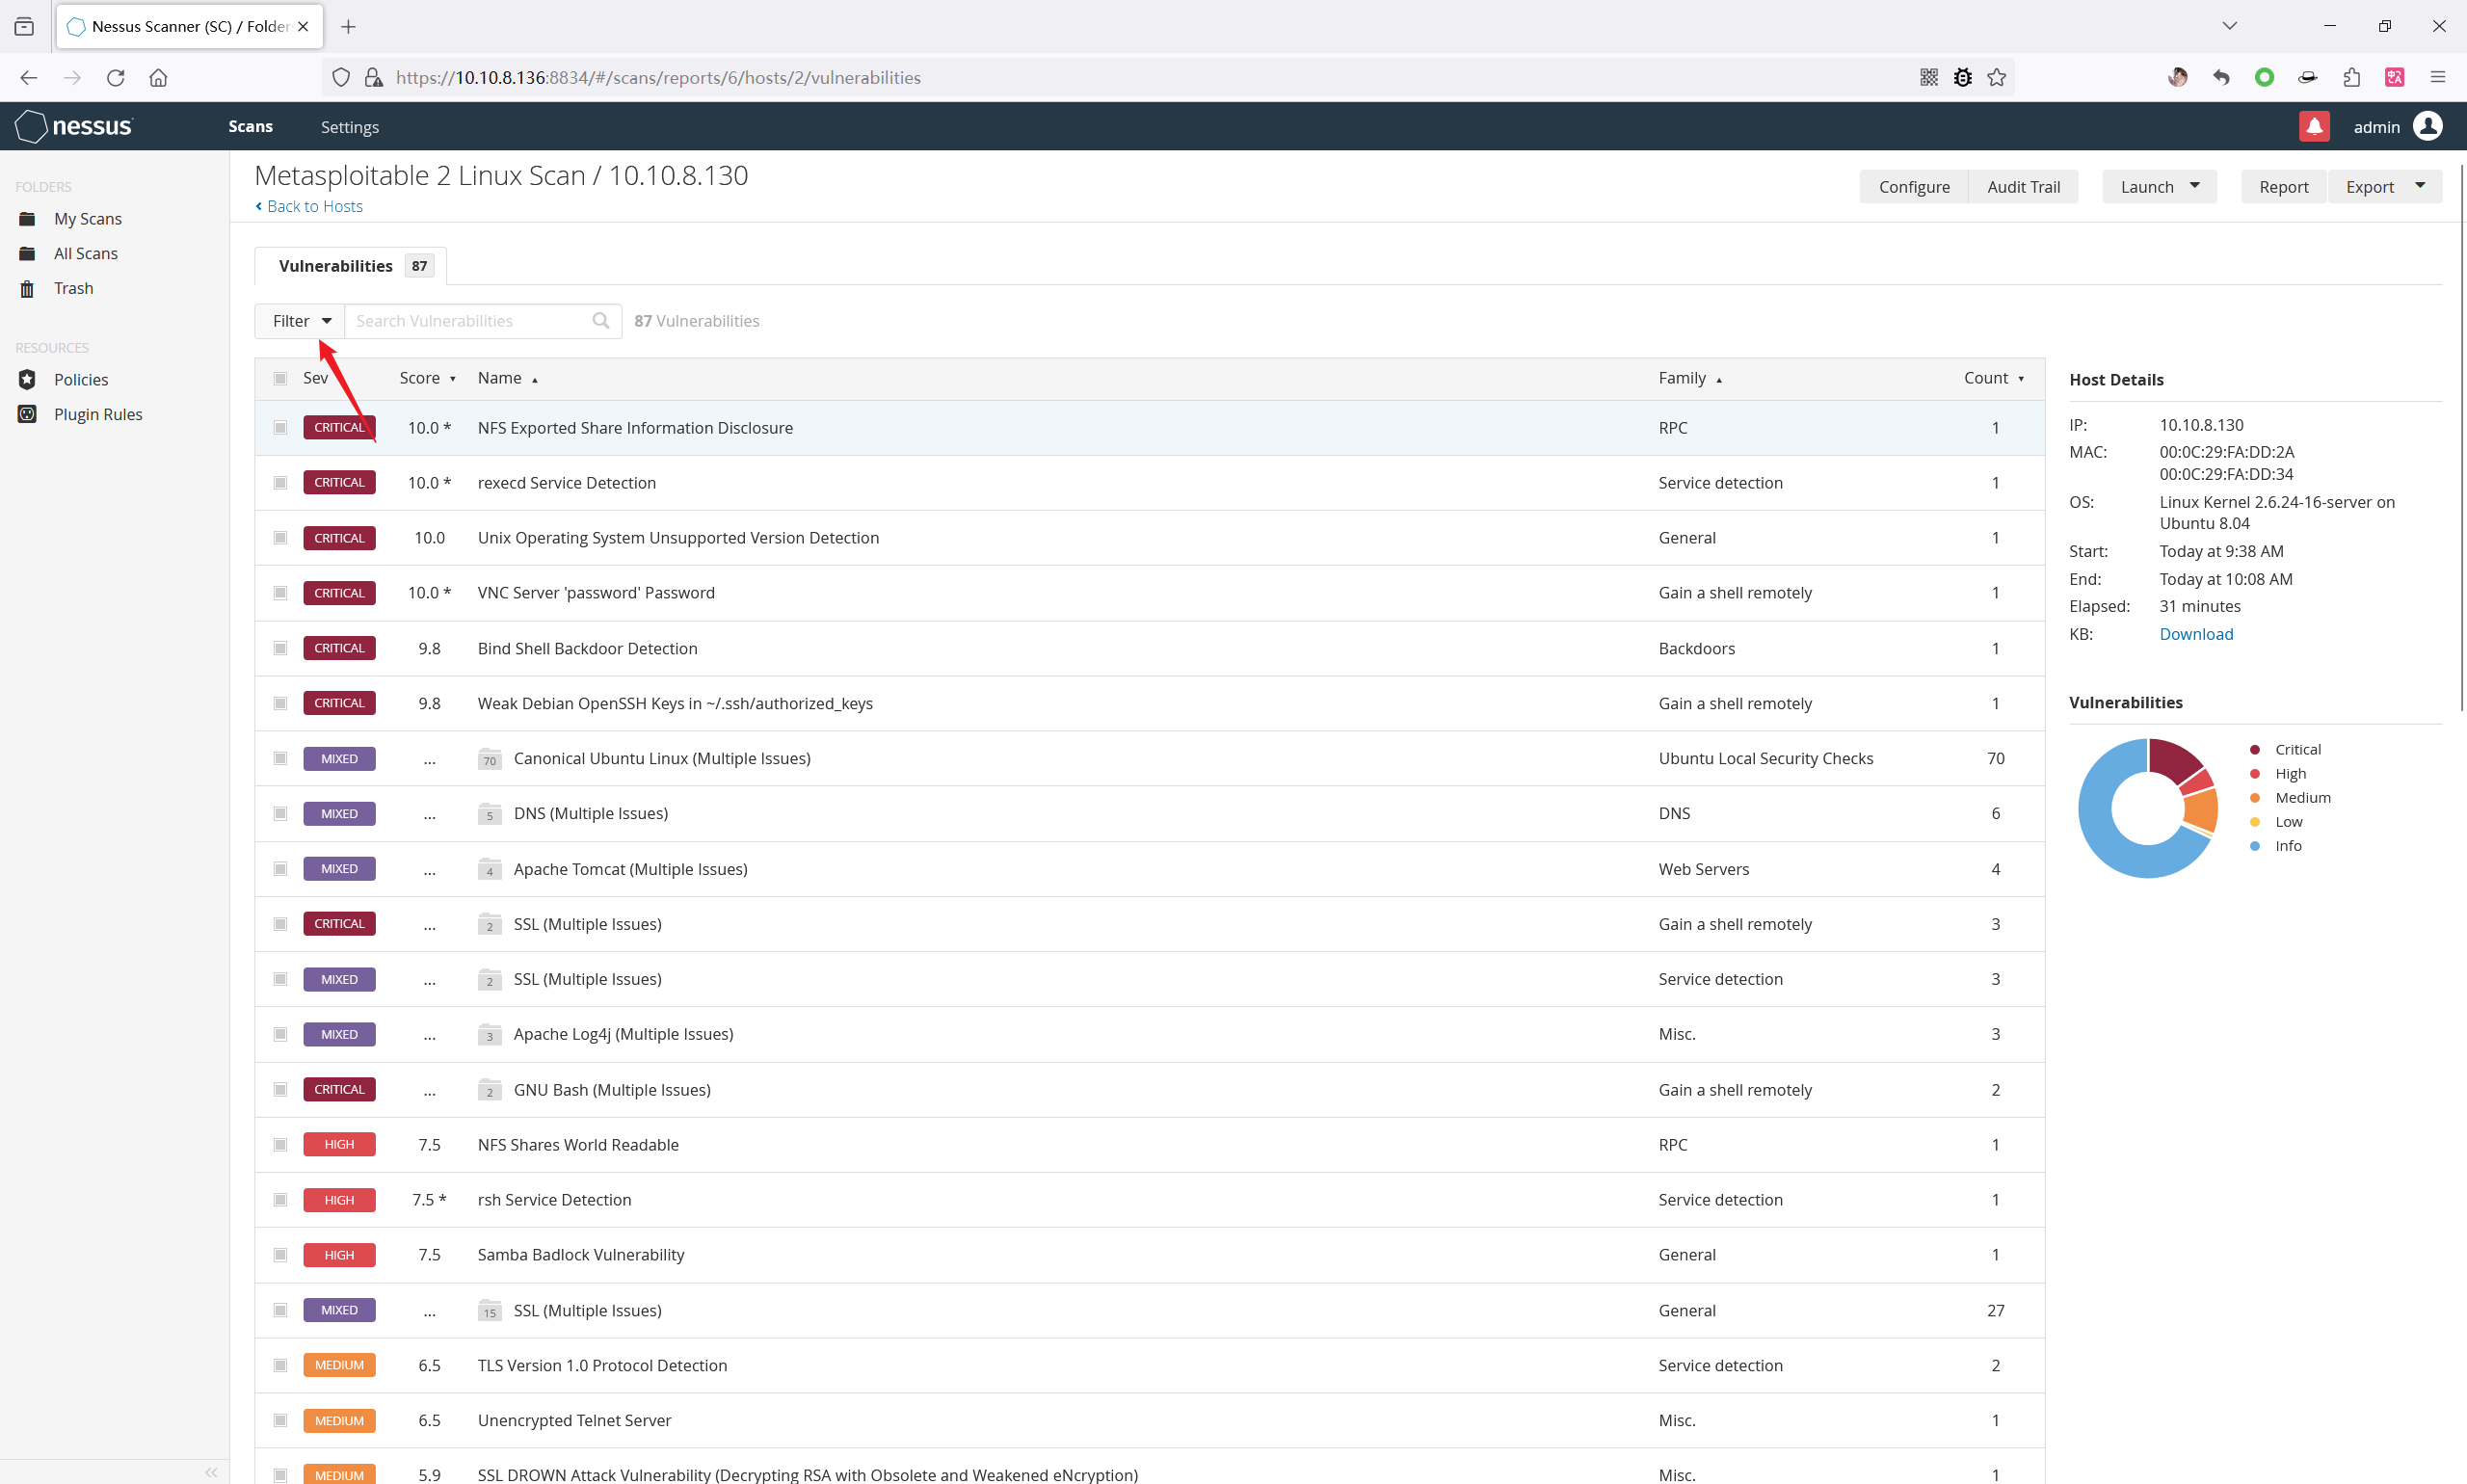Sort by Family column
The width and height of the screenshot is (2467, 1484).
click(1690, 378)
